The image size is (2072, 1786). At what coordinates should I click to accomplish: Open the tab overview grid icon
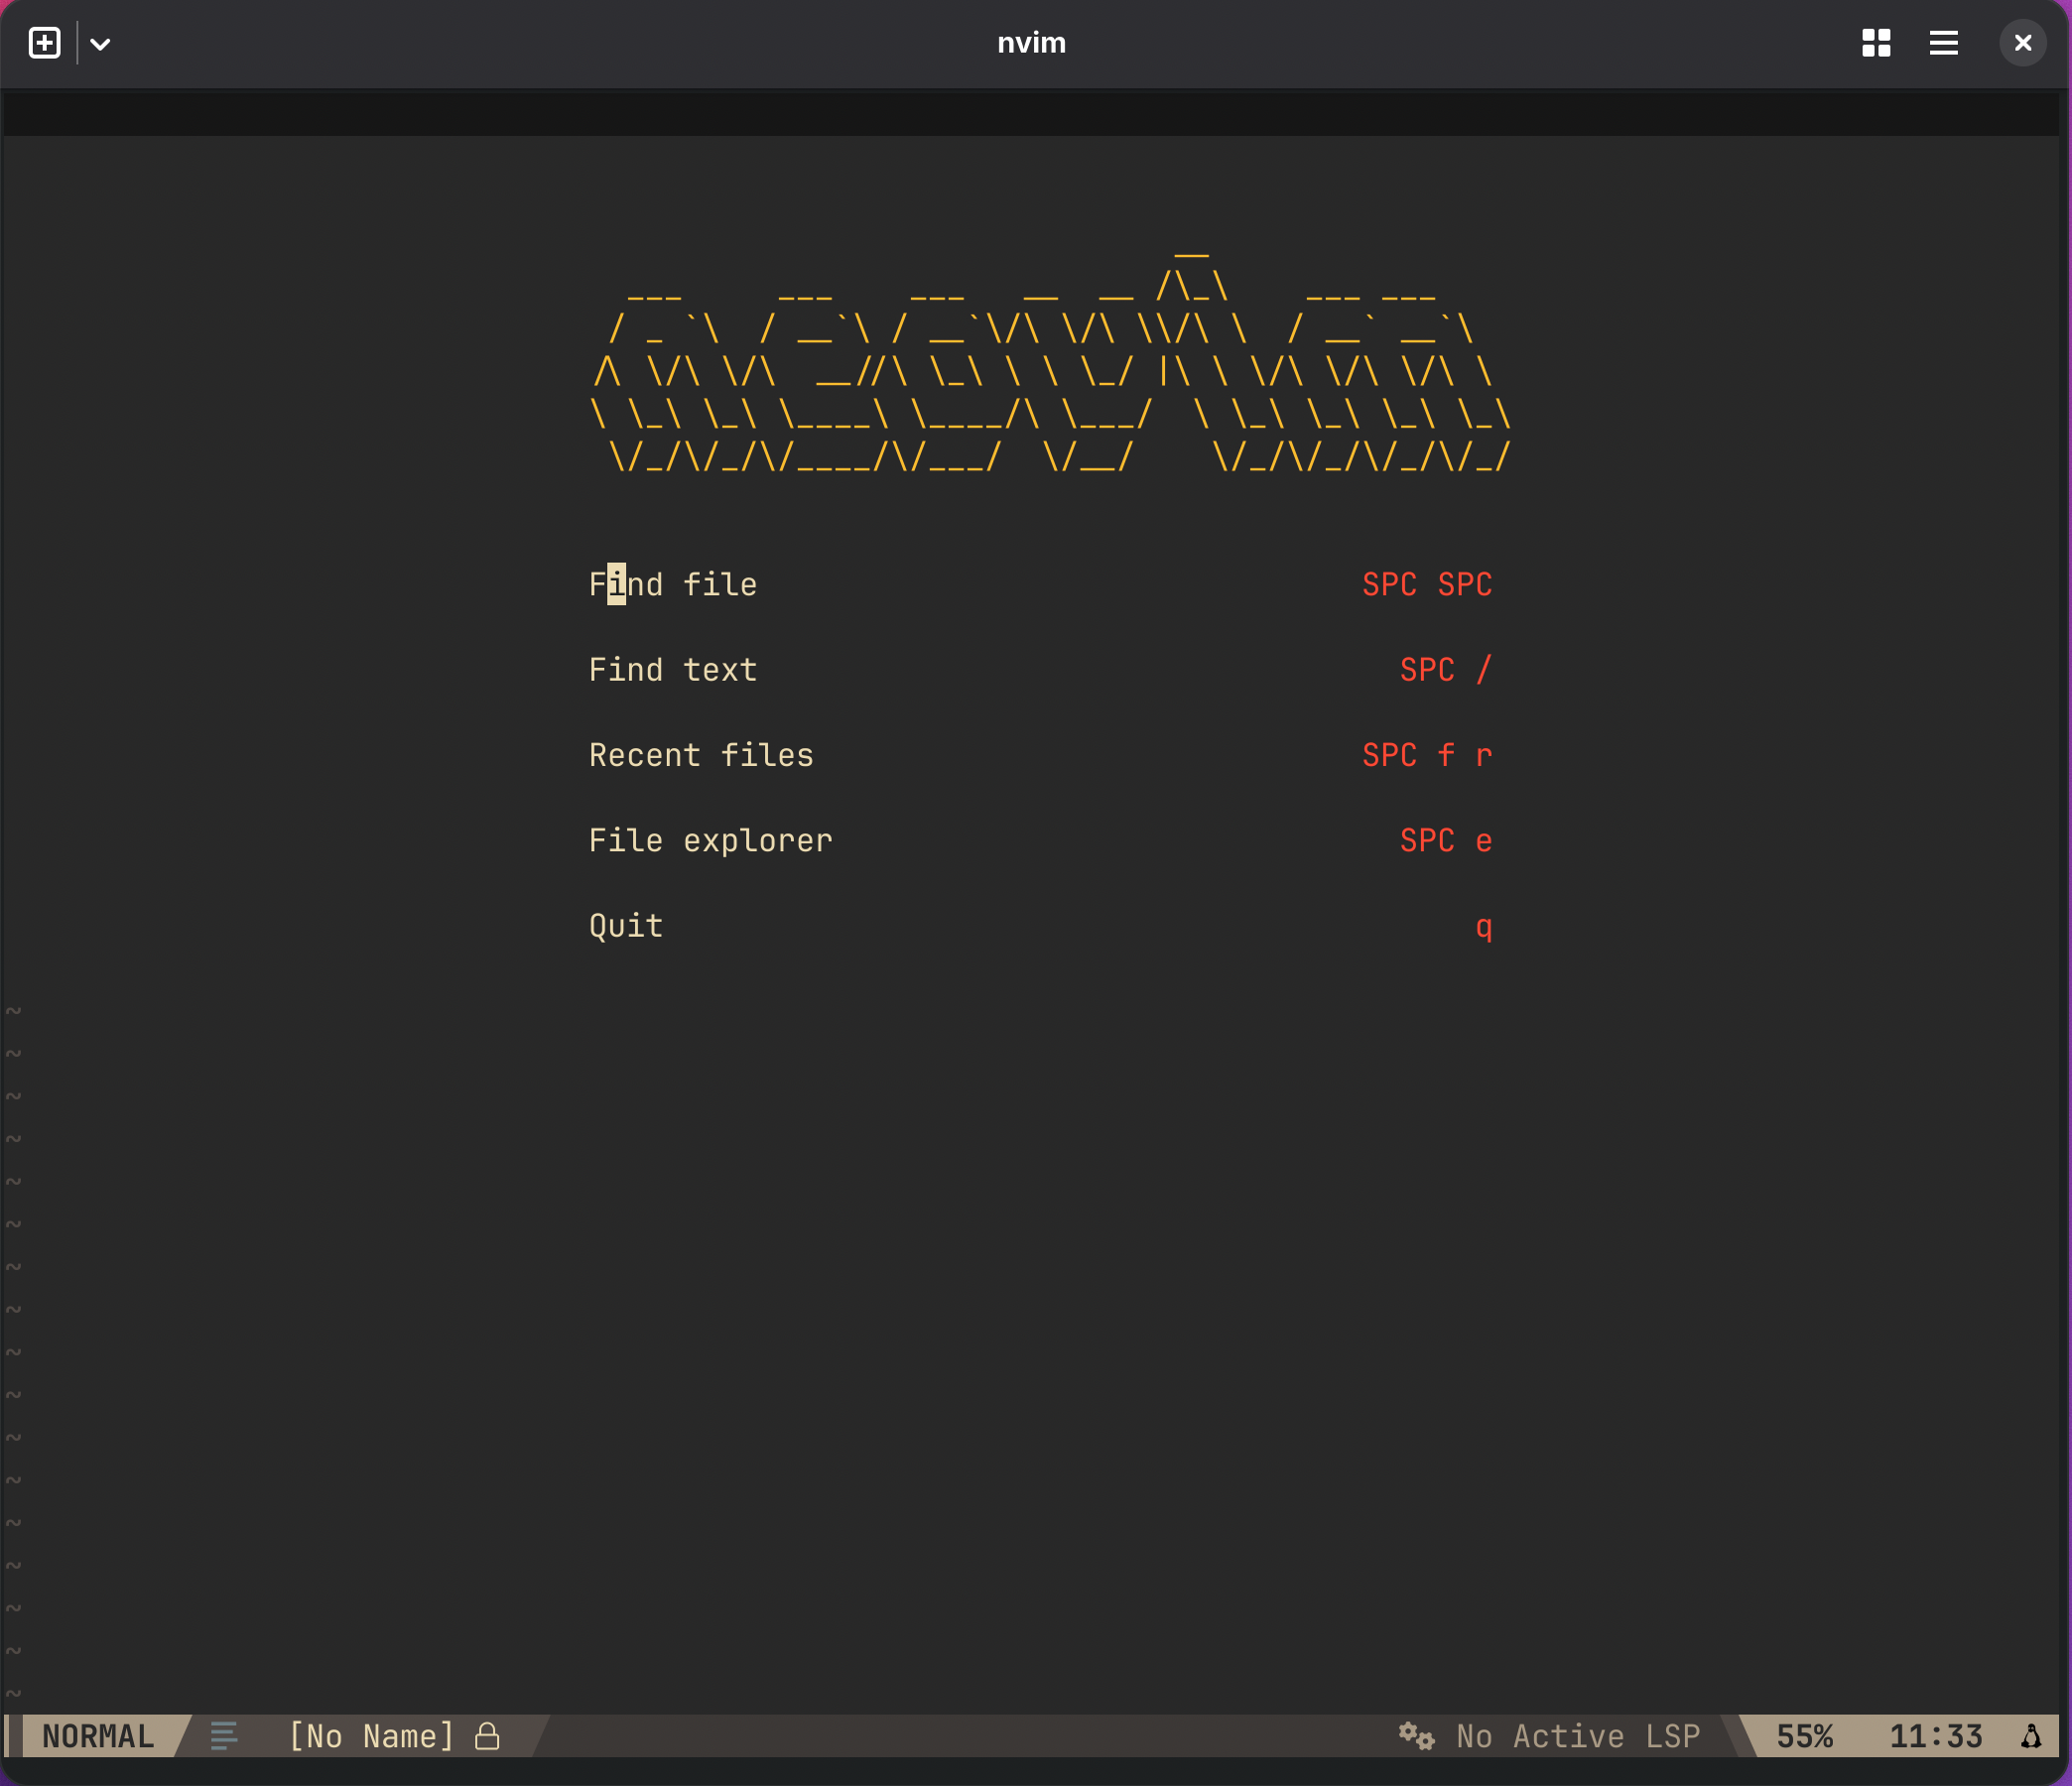tap(1876, 43)
